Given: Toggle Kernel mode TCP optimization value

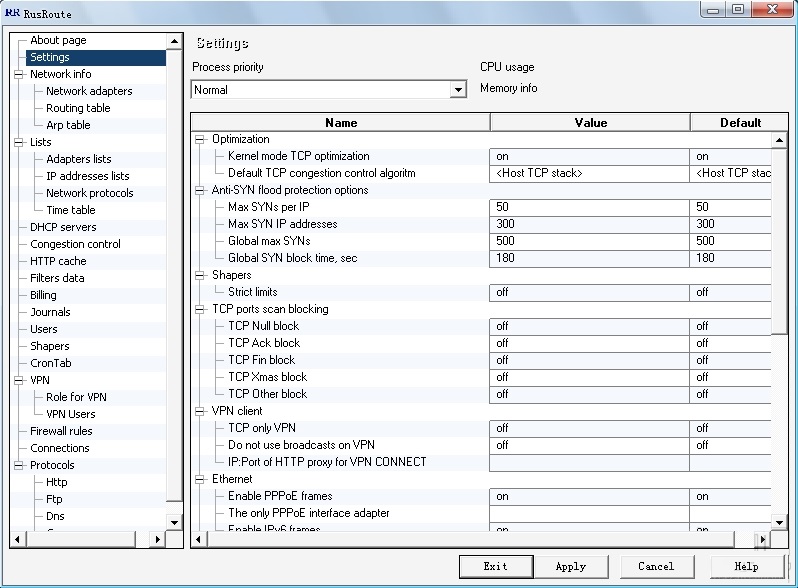Looking at the screenshot, I should click(589, 156).
